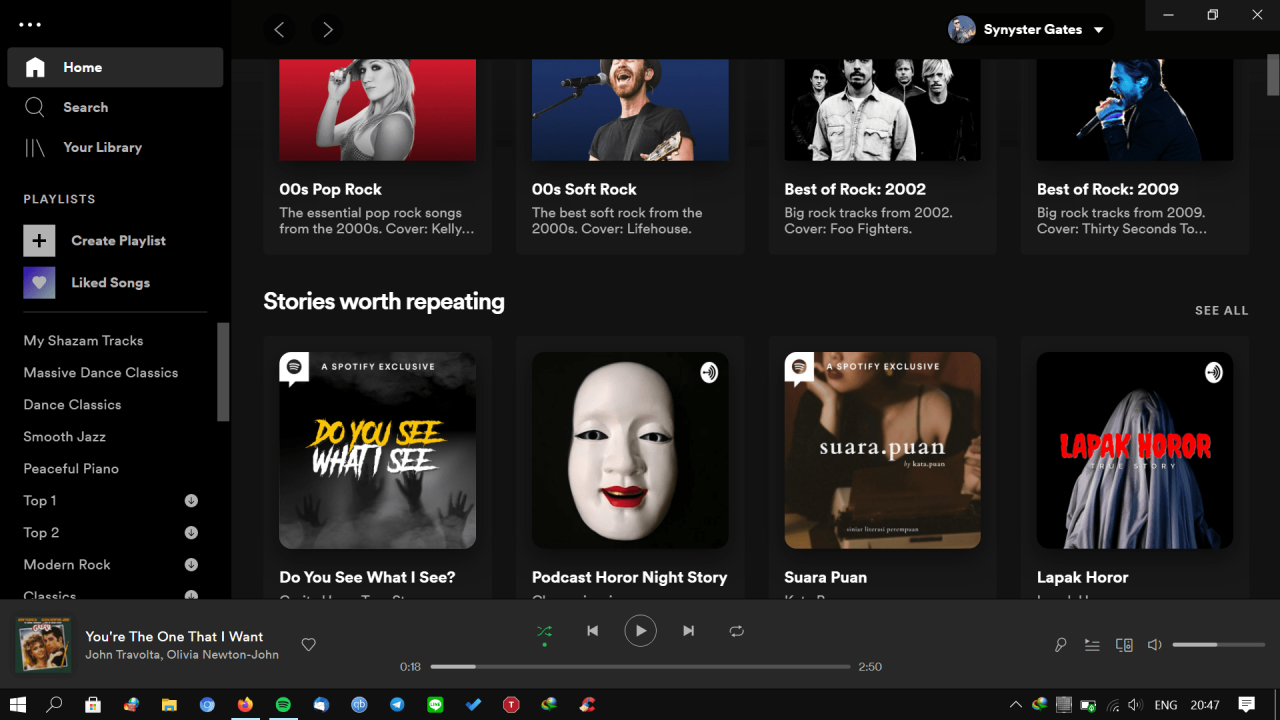Open Telegram from the taskbar

coord(397,704)
